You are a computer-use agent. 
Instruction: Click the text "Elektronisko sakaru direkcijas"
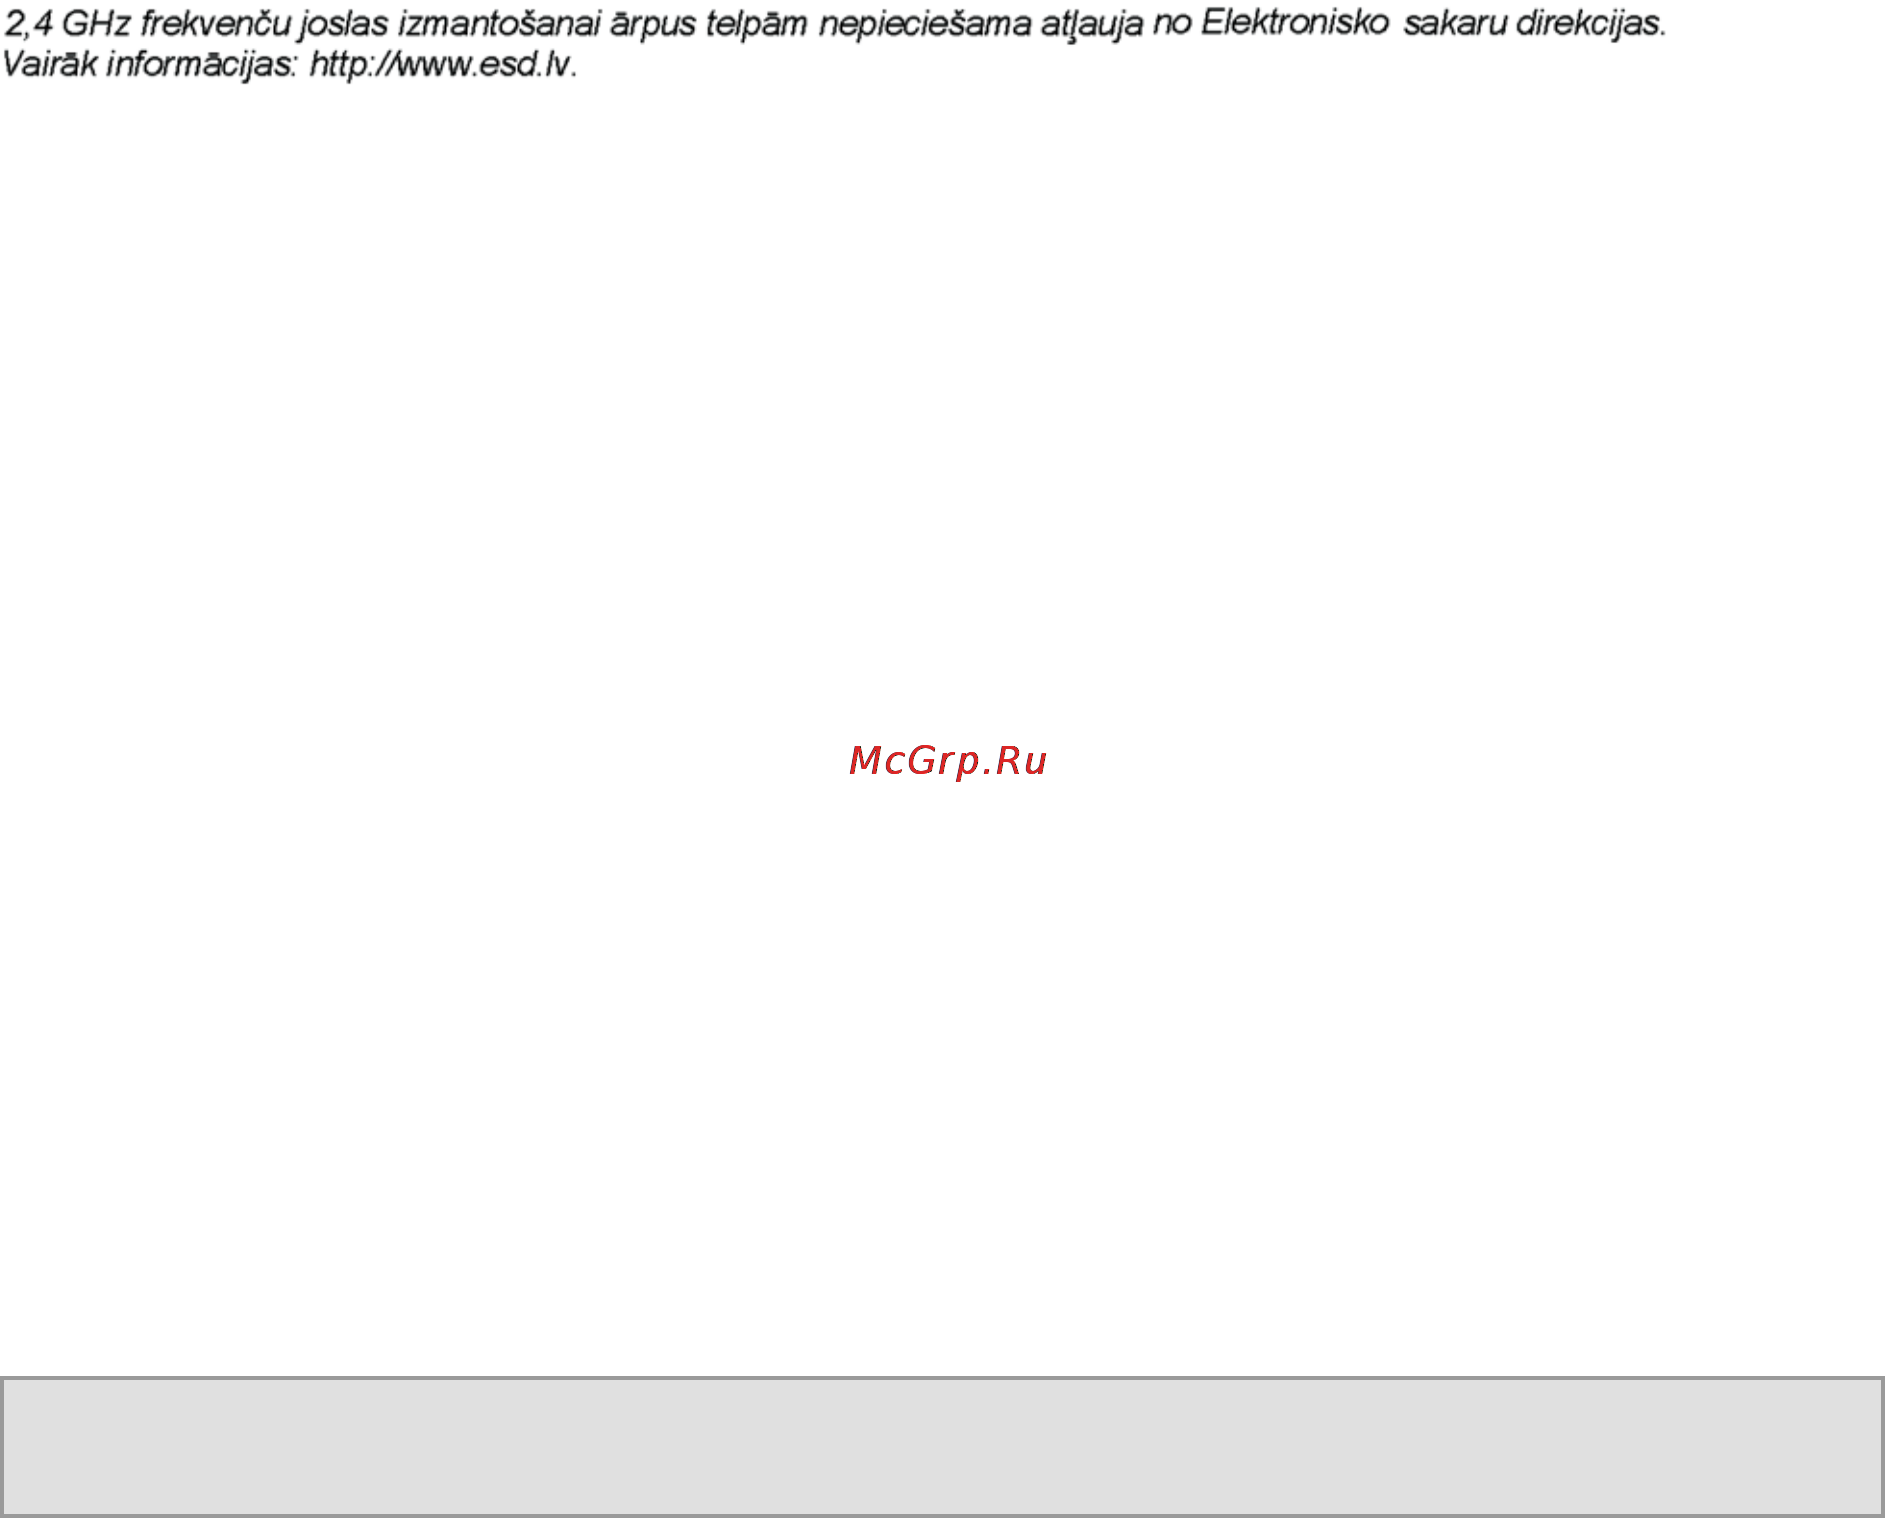[x=1430, y=23]
